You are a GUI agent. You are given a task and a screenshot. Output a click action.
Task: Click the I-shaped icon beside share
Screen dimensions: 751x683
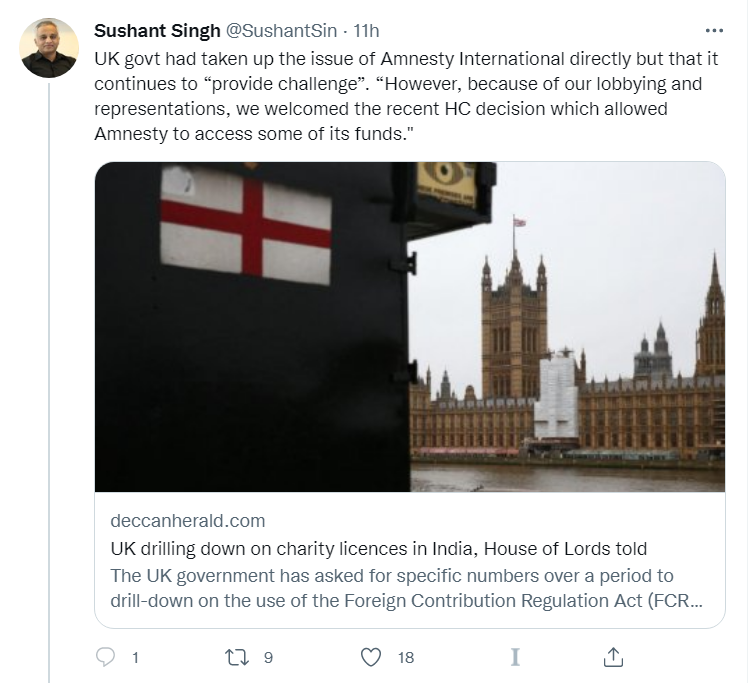coord(514,657)
